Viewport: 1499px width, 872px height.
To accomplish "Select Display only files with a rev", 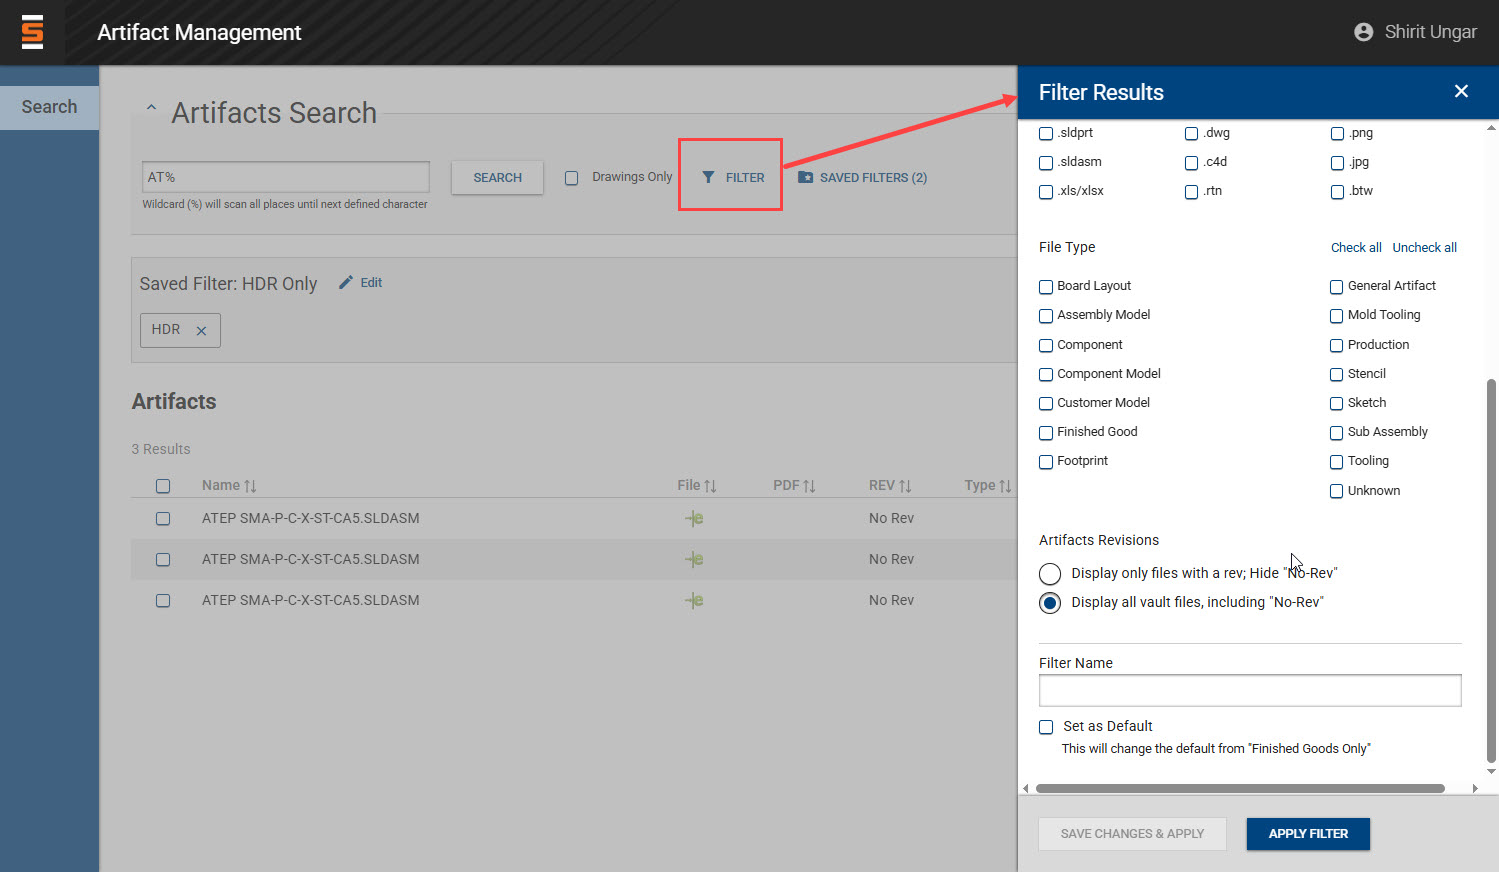I will click(x=1050, y=574).
